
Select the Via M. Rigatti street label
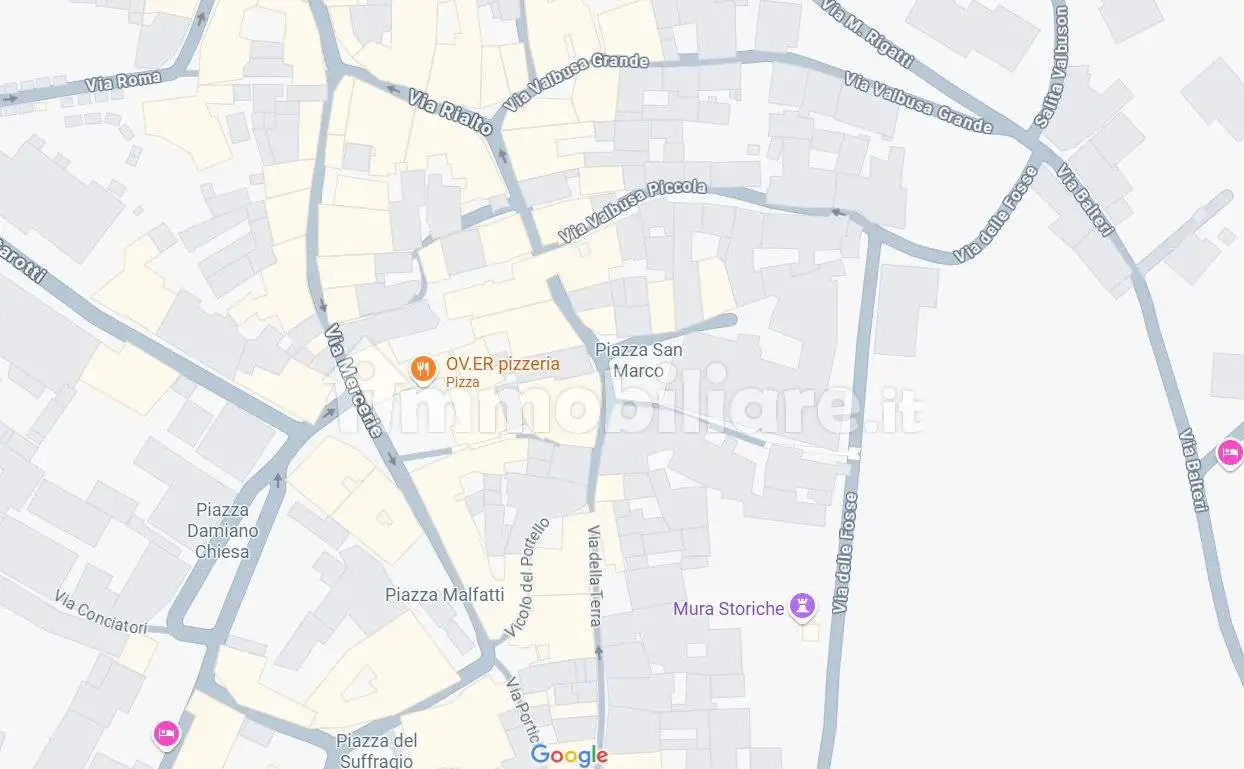866,33
